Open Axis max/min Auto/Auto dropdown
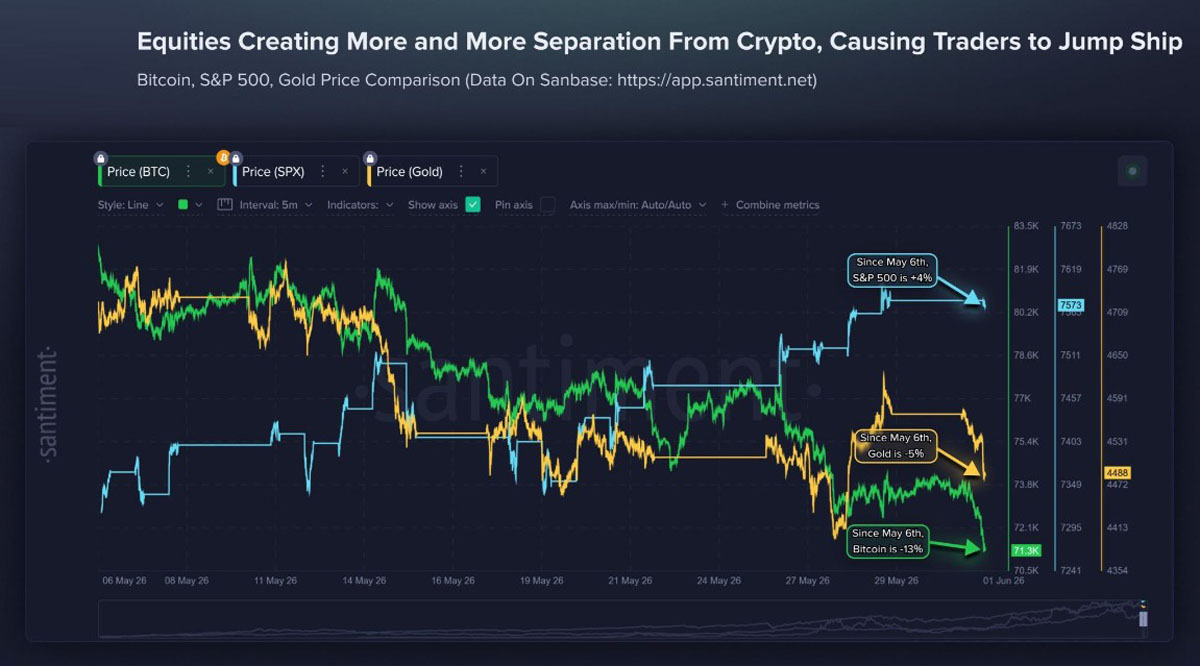The image size is (1200, 666). coord(638,205)
